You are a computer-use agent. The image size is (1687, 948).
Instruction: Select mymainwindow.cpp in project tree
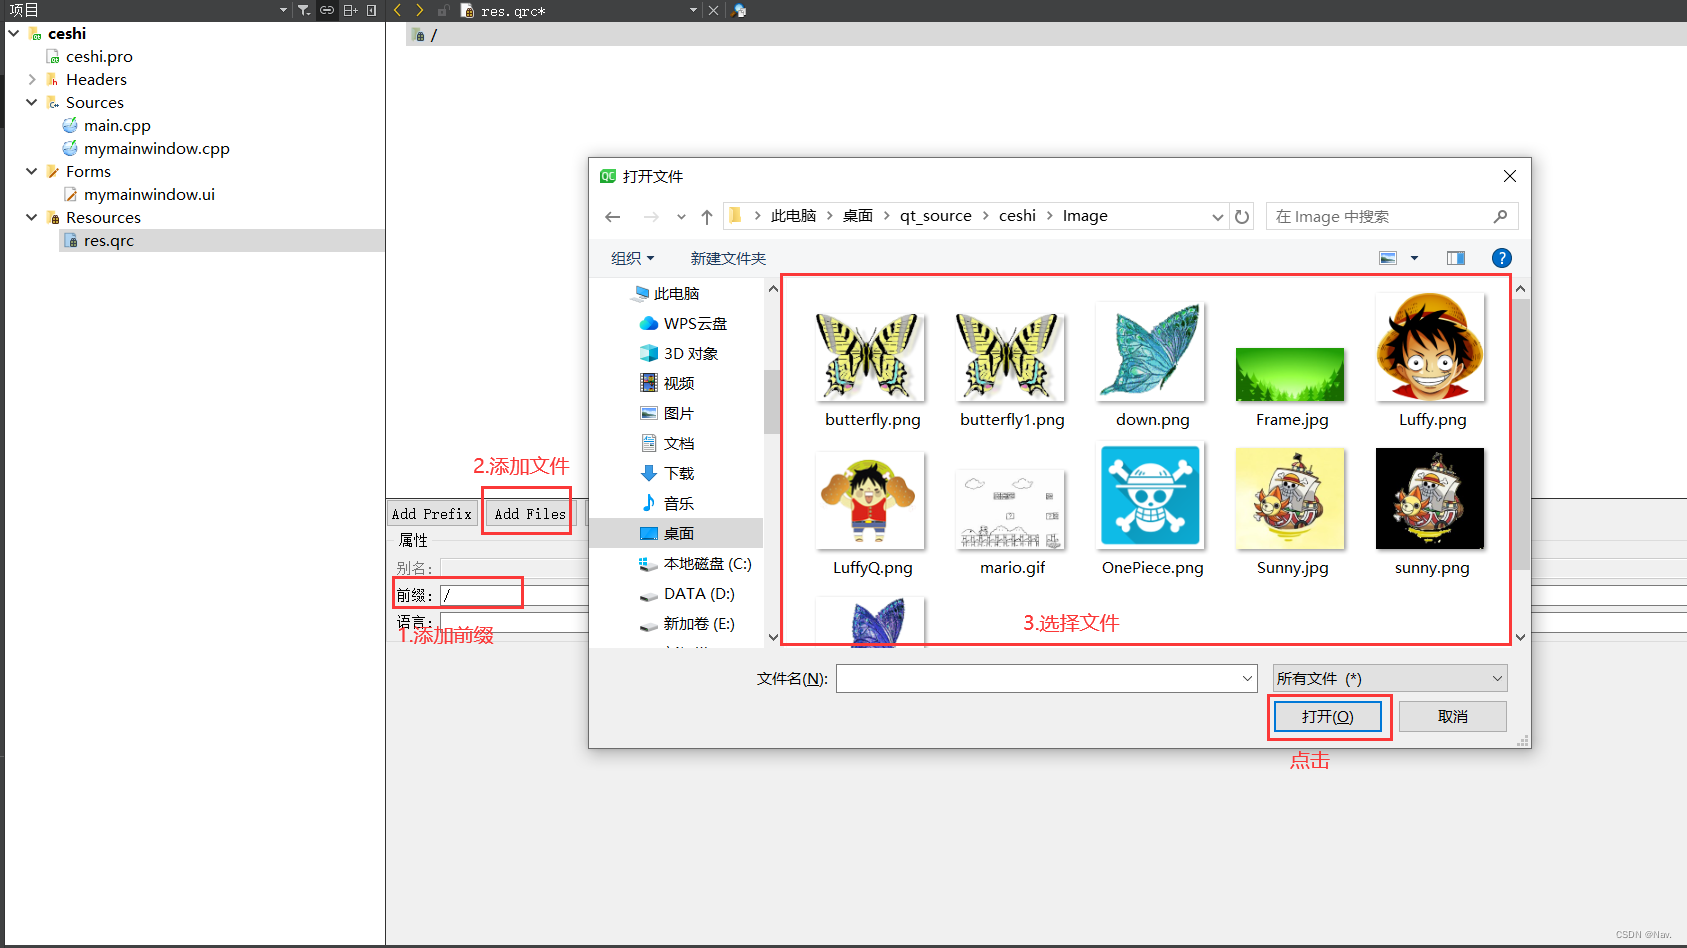coord(157,148)
